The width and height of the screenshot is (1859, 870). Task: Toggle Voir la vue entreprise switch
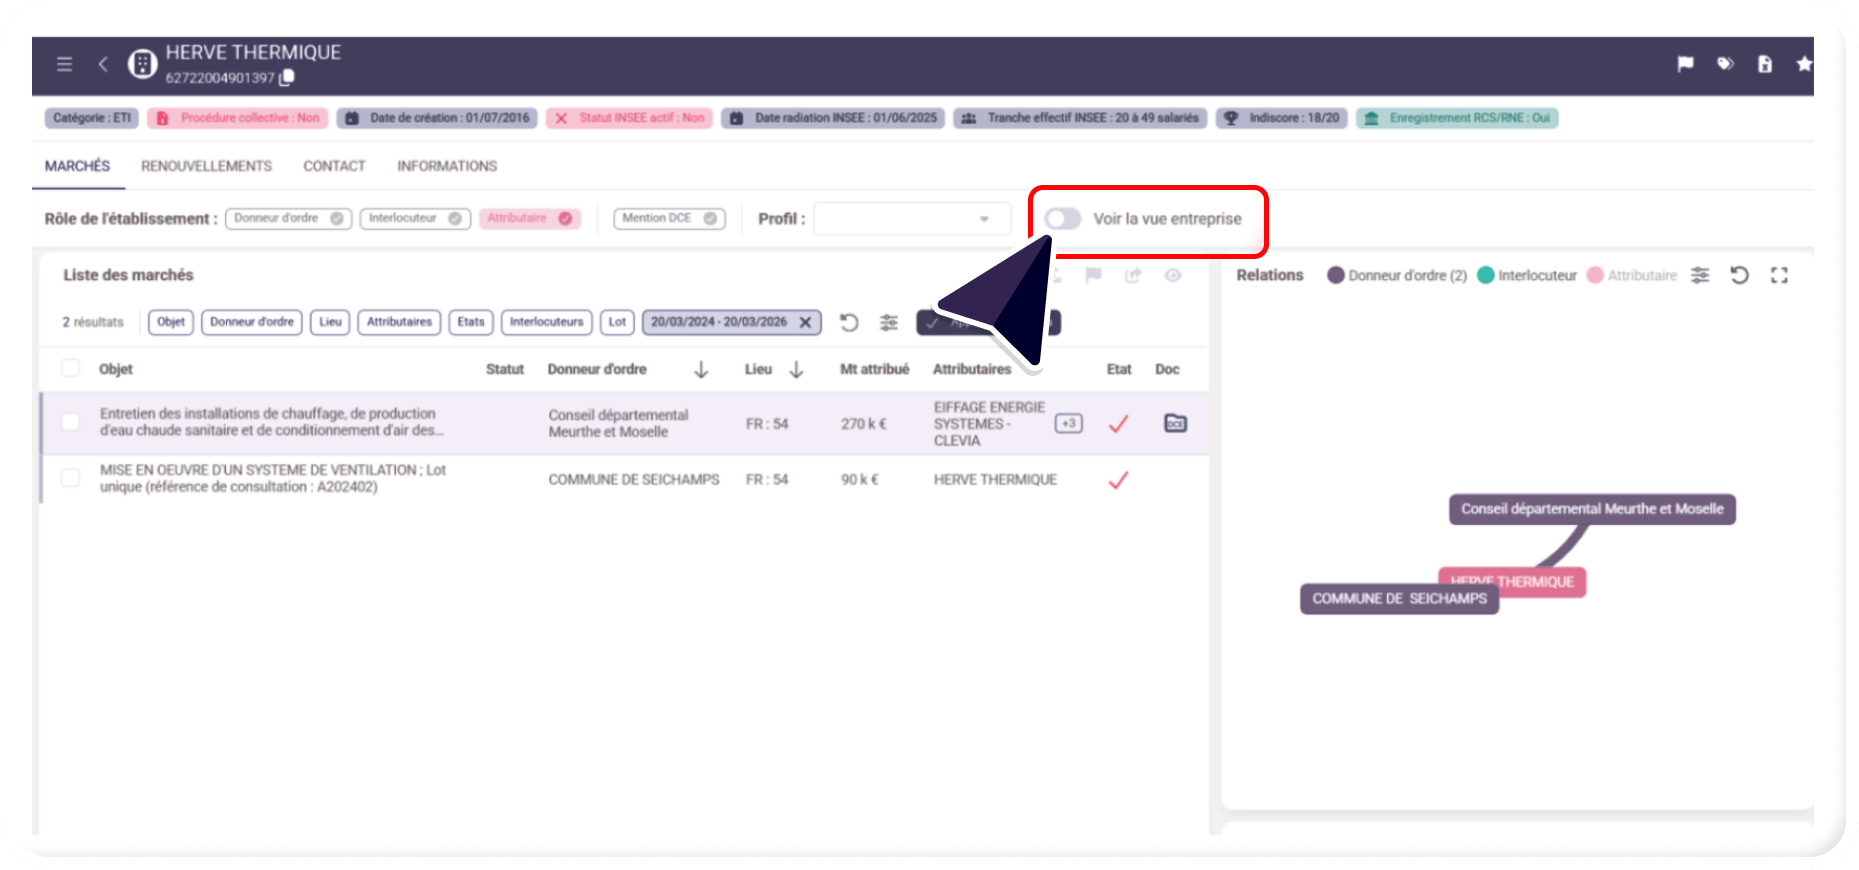1062,219
